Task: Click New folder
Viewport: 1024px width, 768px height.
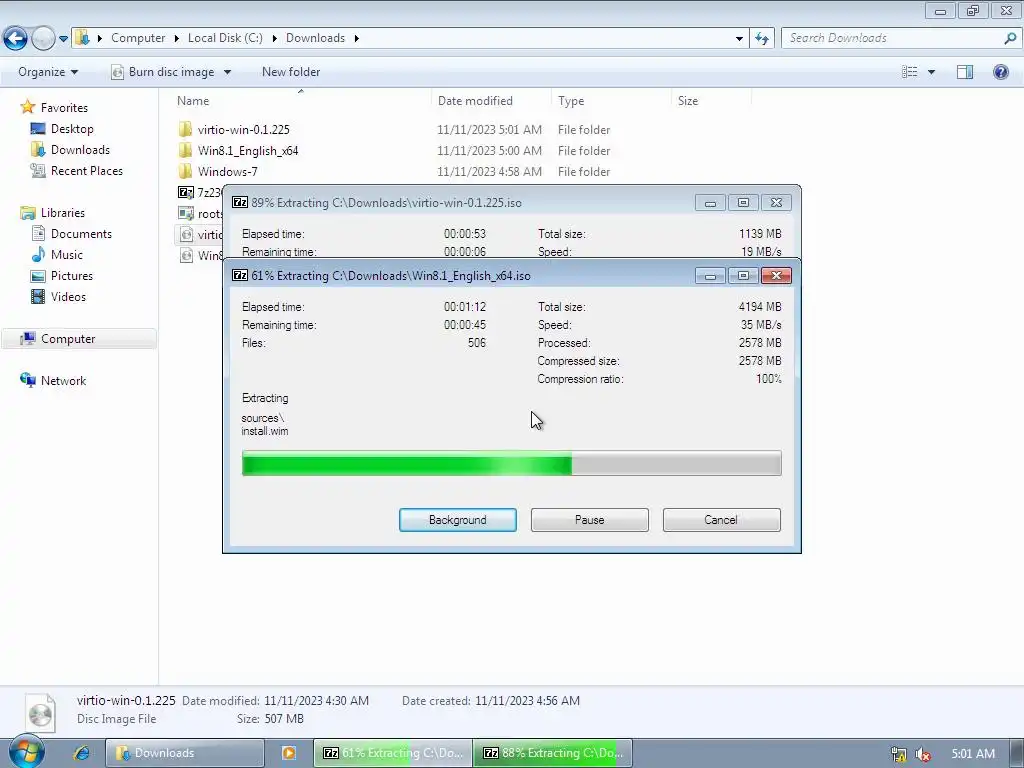Action: (x=291, y=72)
